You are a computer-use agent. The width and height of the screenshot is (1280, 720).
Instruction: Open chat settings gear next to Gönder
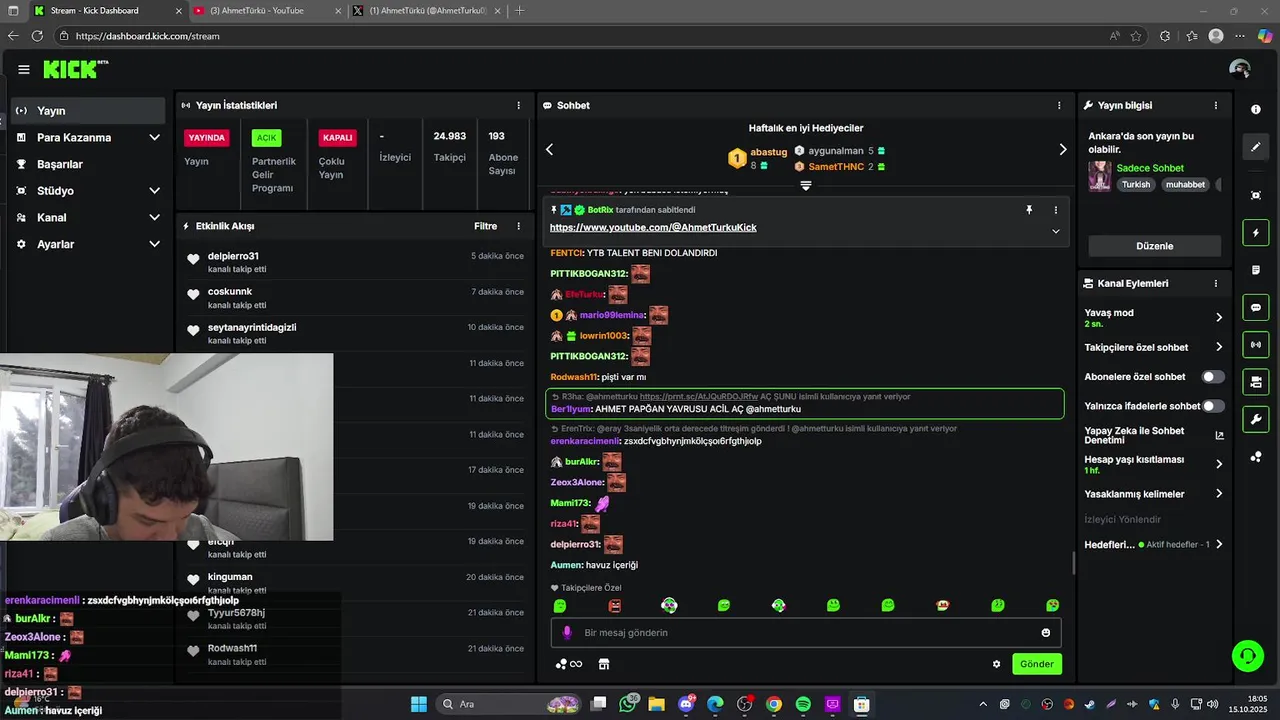point(996,664)
